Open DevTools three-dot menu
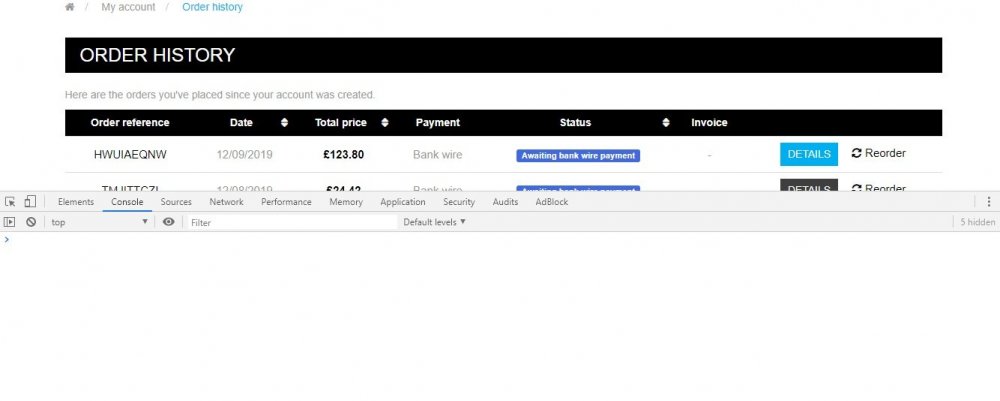Image resolution: width=1000 pixels, height=401 pixels. (989, 201)
